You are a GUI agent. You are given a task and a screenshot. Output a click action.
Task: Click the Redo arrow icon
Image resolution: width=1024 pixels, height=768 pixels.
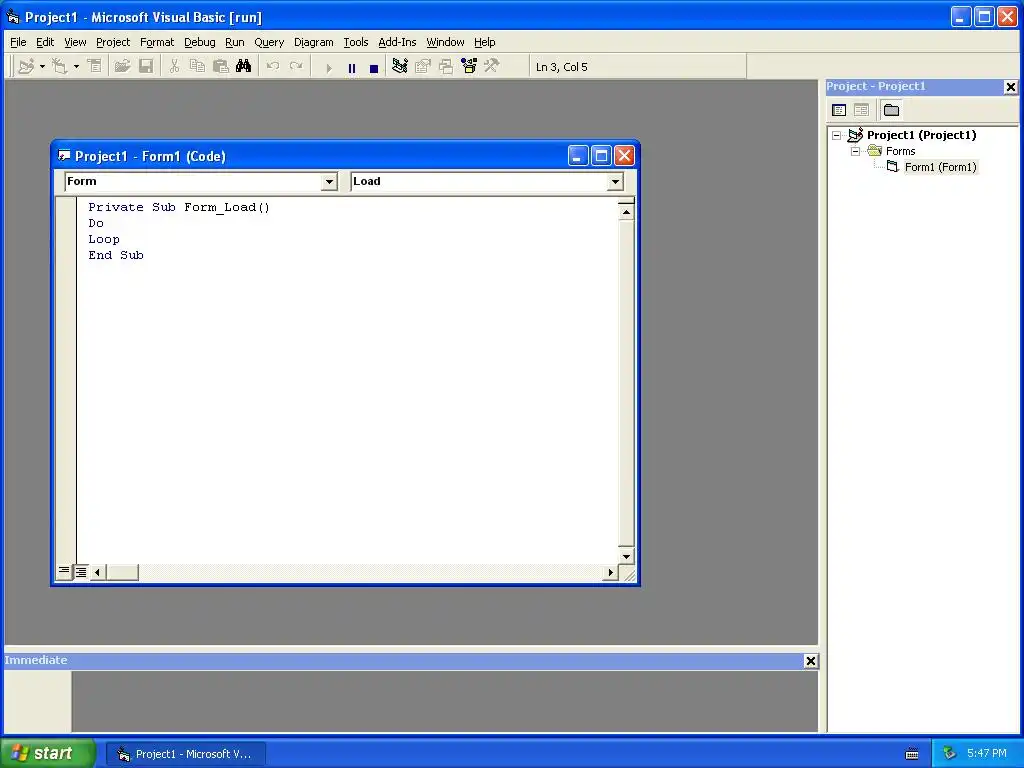pyautogui.click(x=296, y=67)
